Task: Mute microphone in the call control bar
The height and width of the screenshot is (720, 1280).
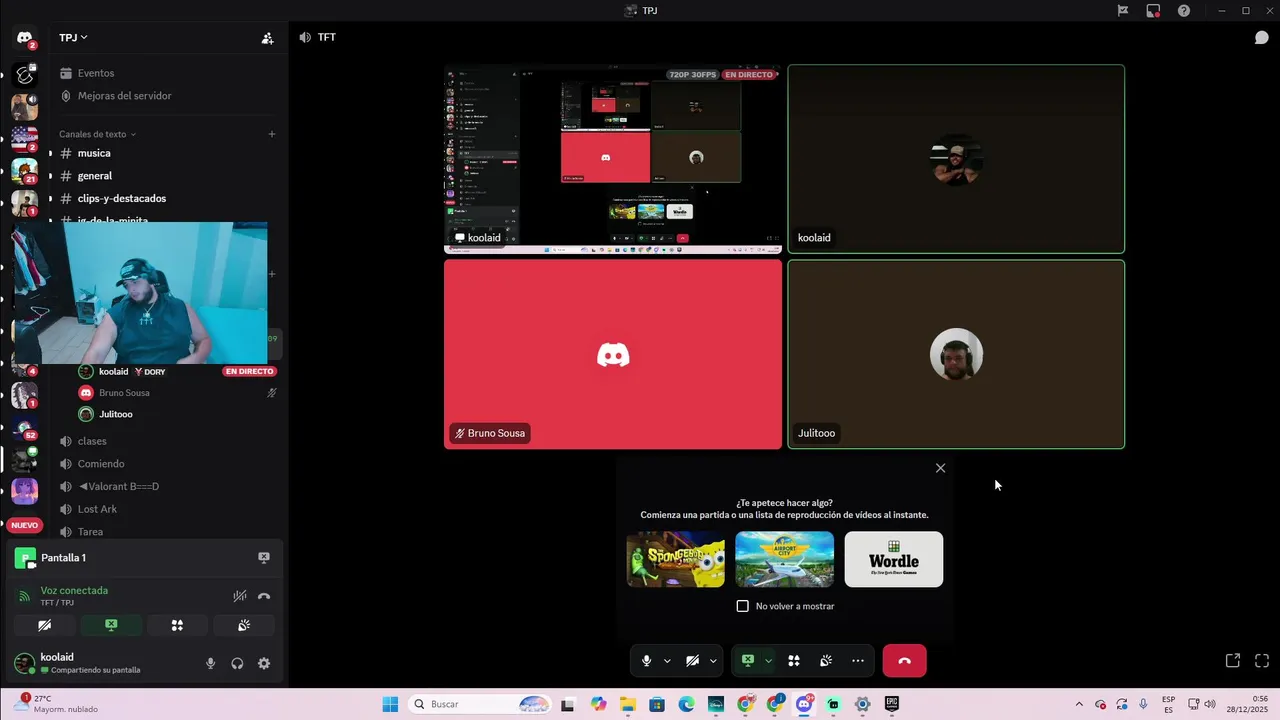Action: point(647,661)
